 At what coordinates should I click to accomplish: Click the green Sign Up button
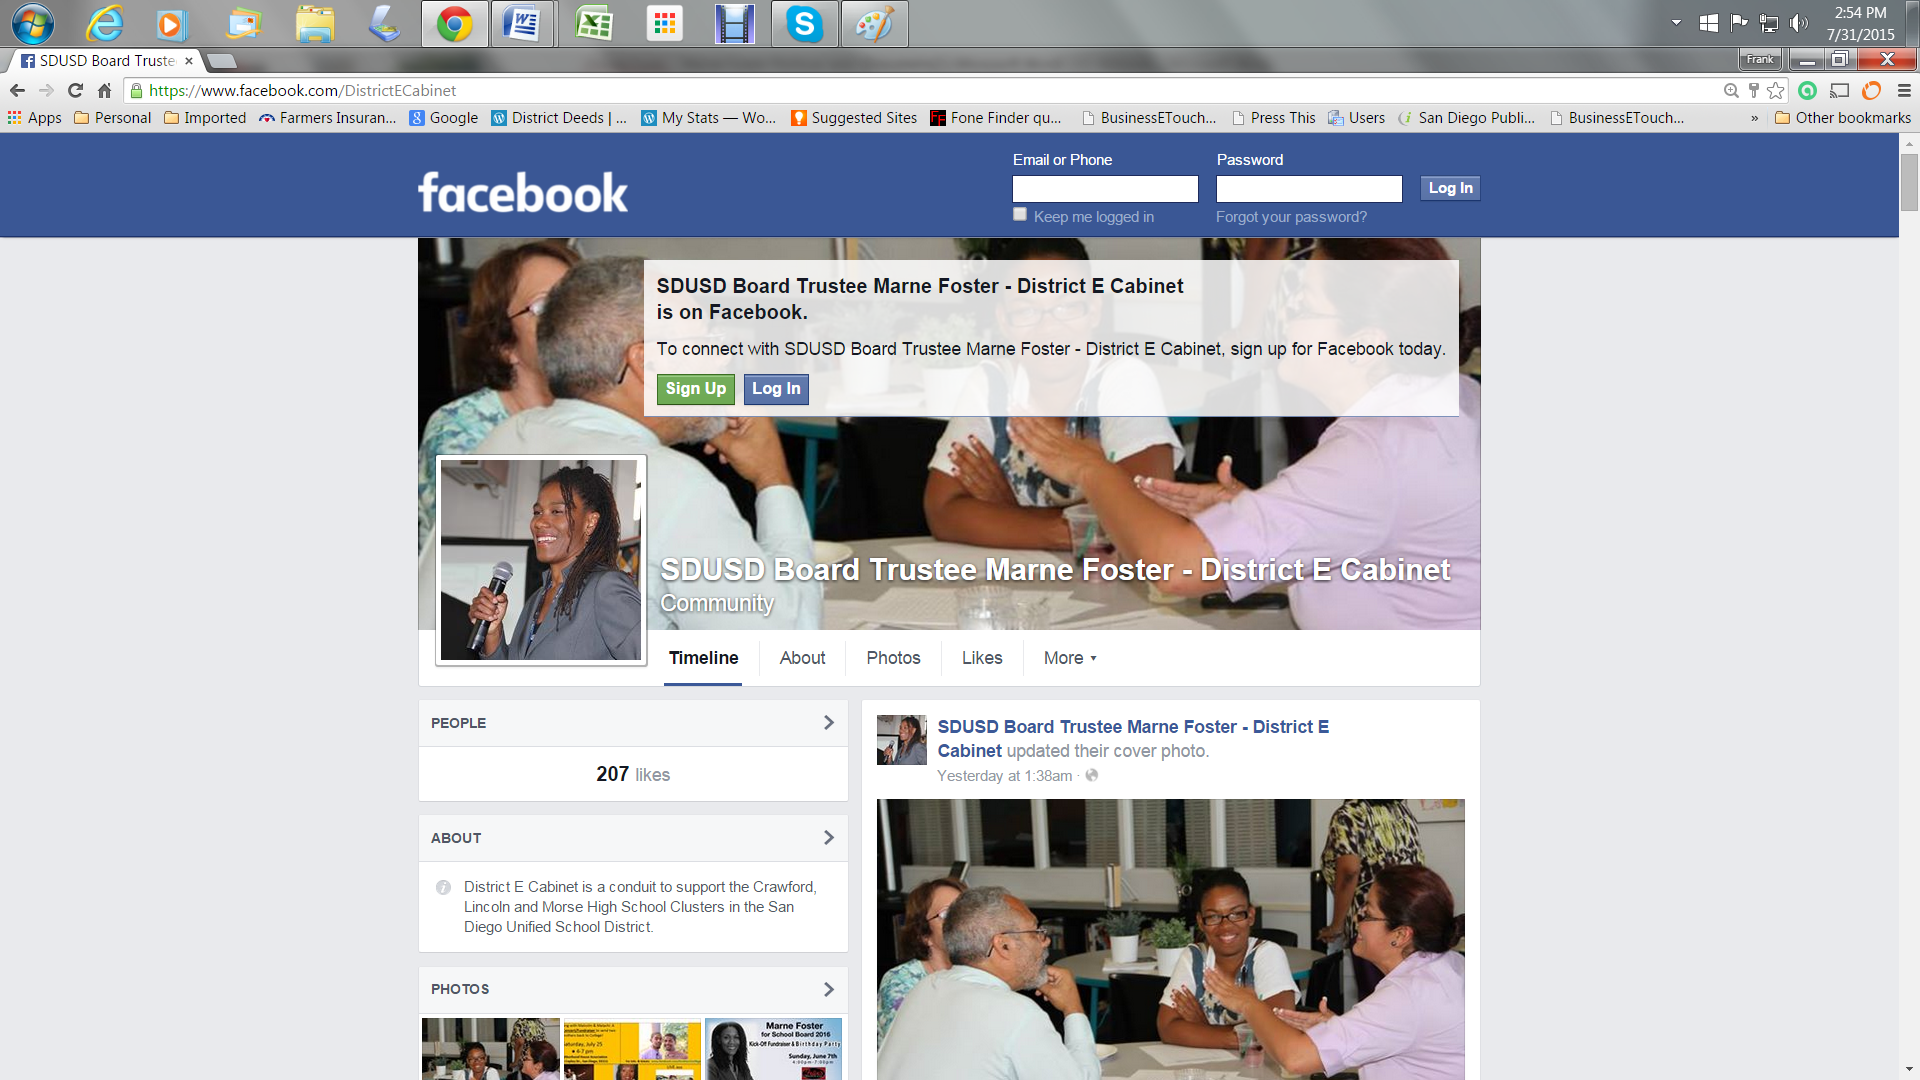[696, 389]
